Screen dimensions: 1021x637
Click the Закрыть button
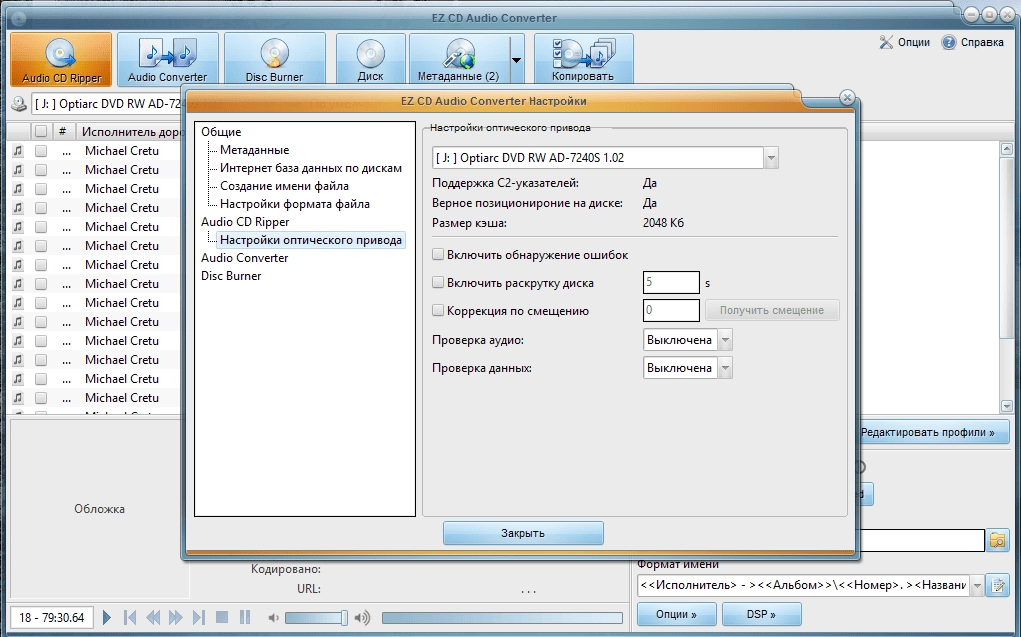point(523,533)
